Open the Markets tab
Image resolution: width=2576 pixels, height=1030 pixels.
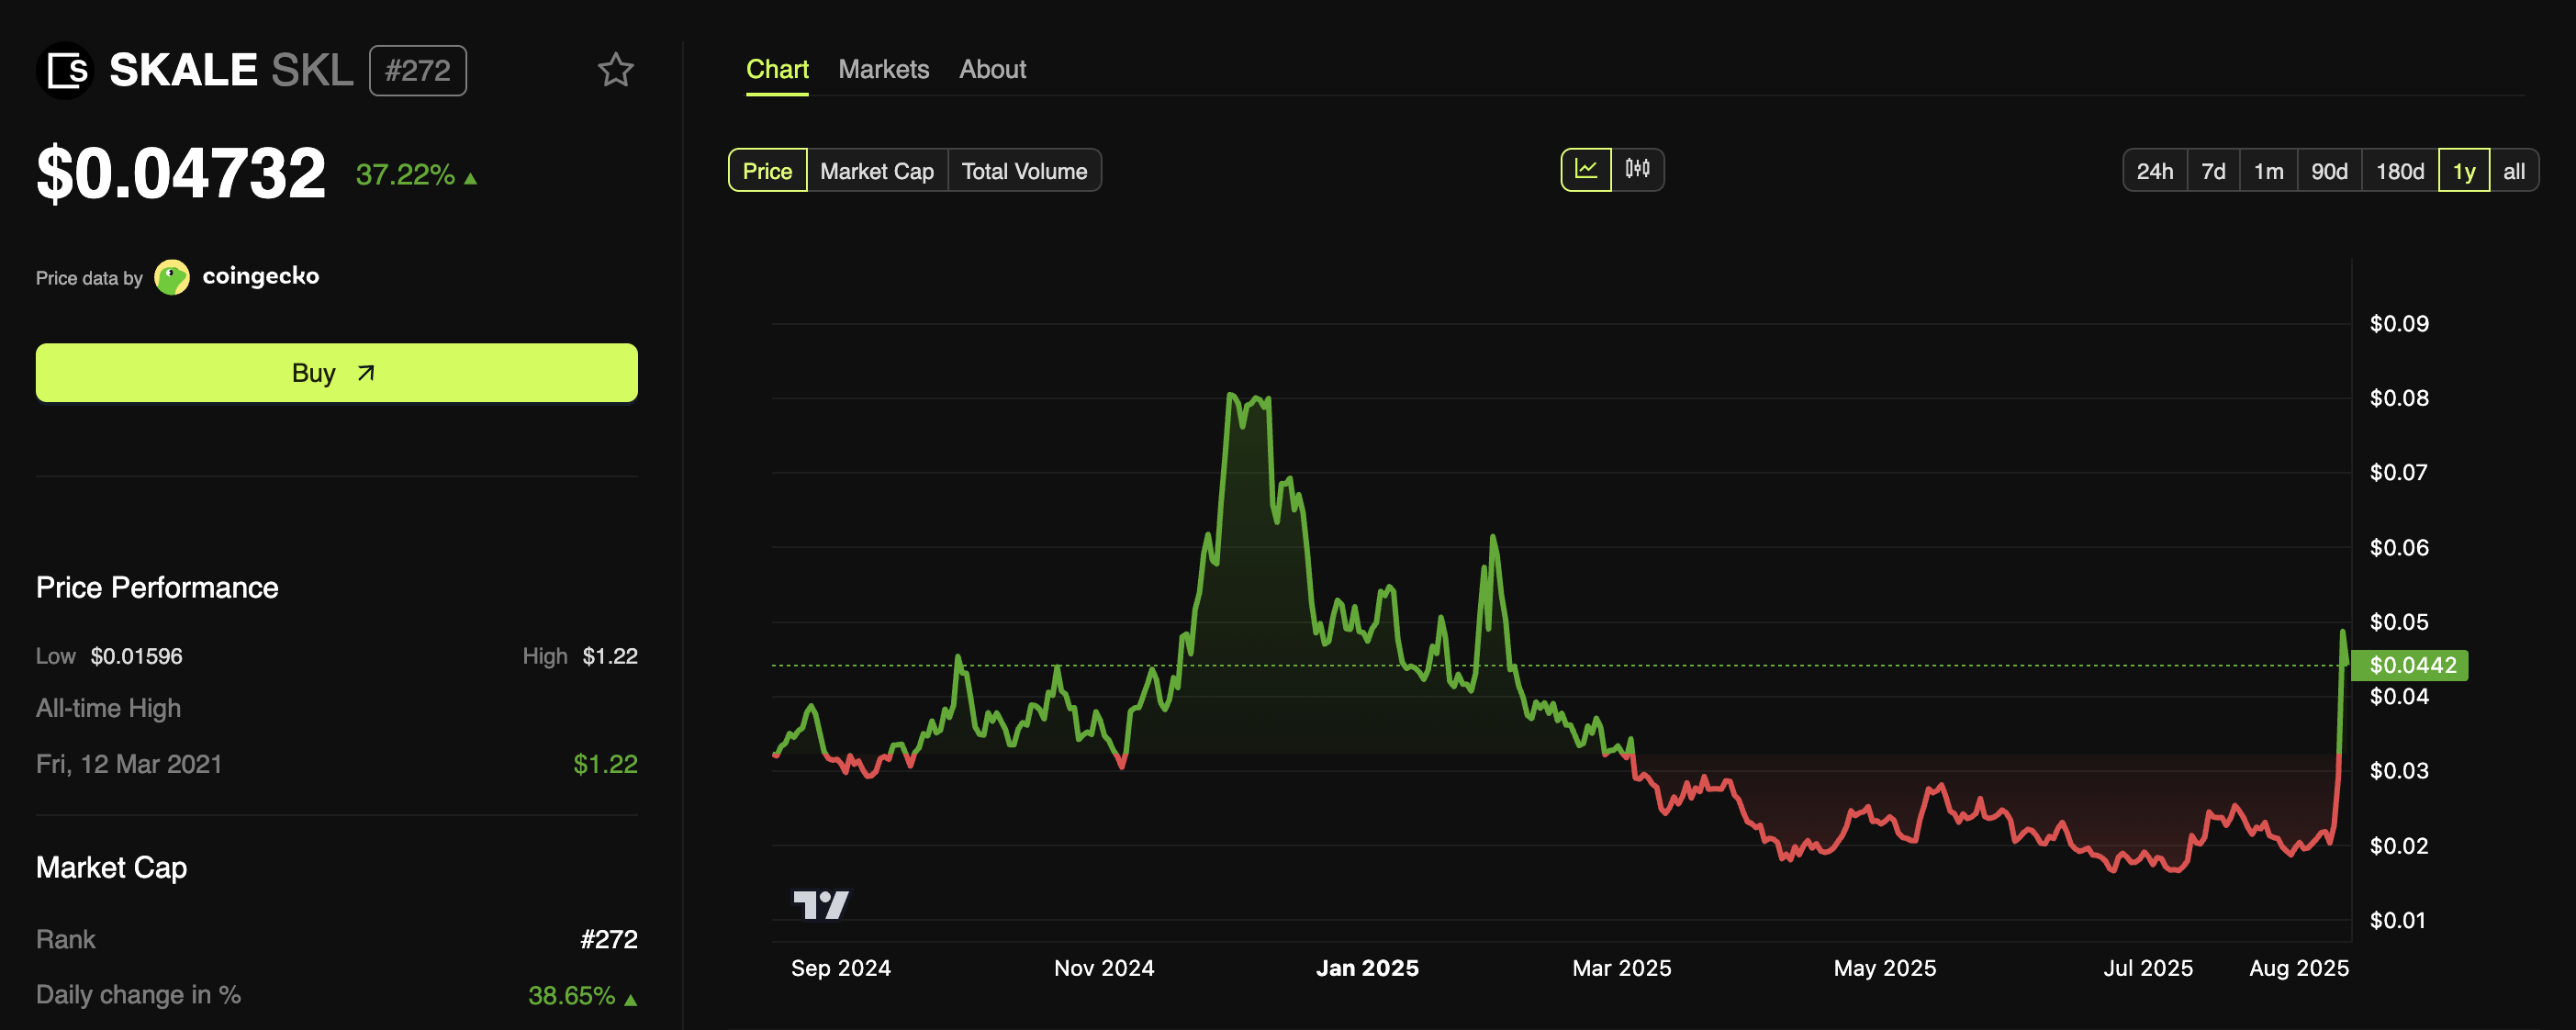coord(883,69)
